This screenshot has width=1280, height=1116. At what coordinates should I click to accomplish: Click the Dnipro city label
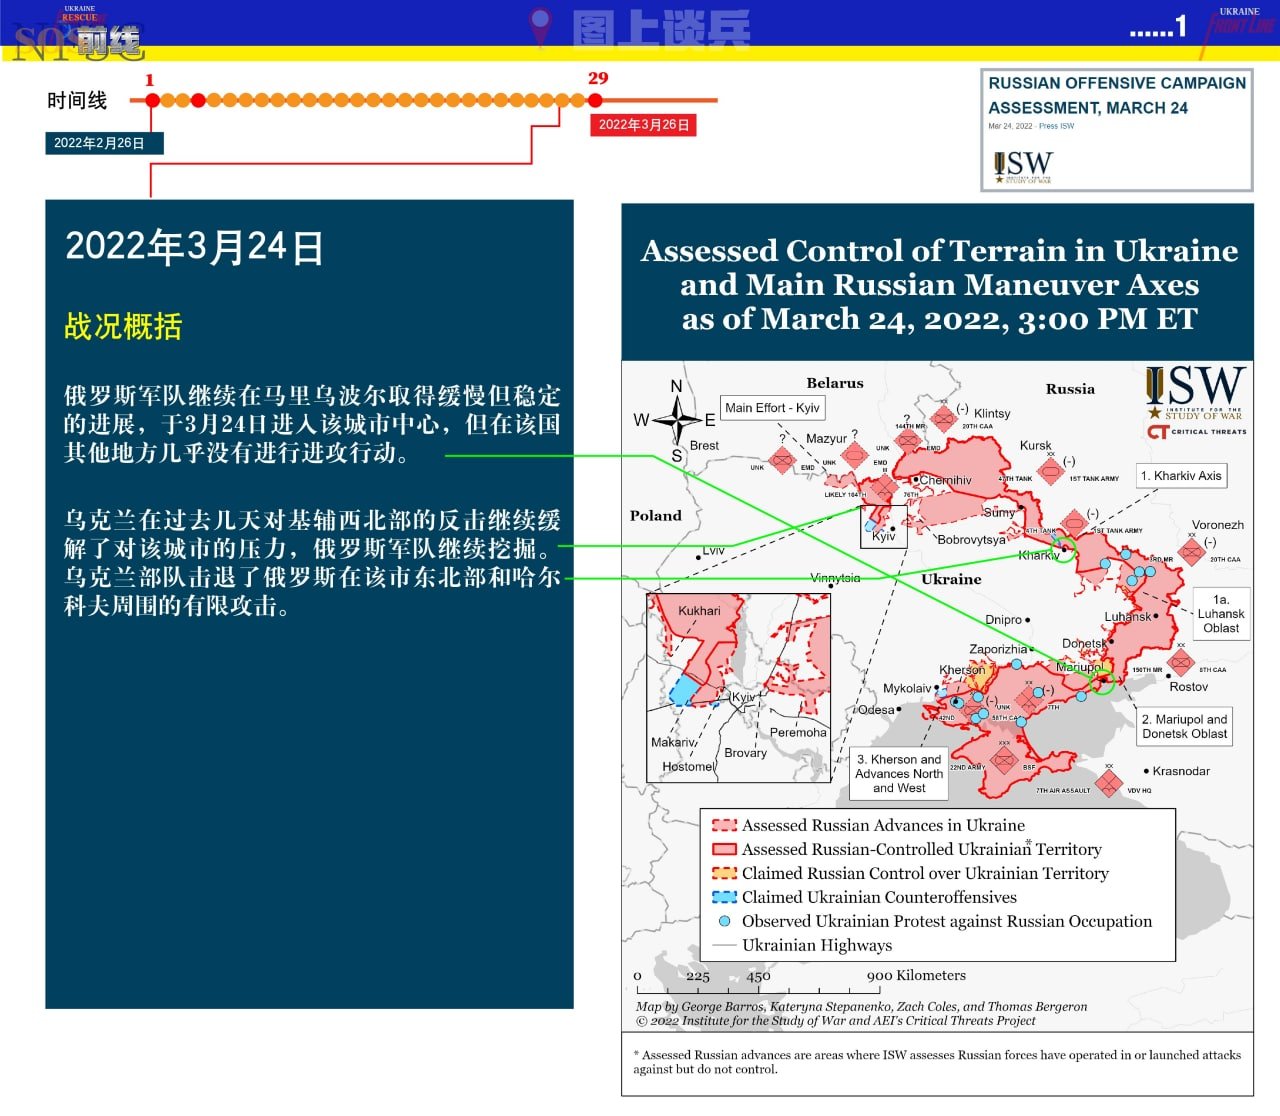[1004, 620]
